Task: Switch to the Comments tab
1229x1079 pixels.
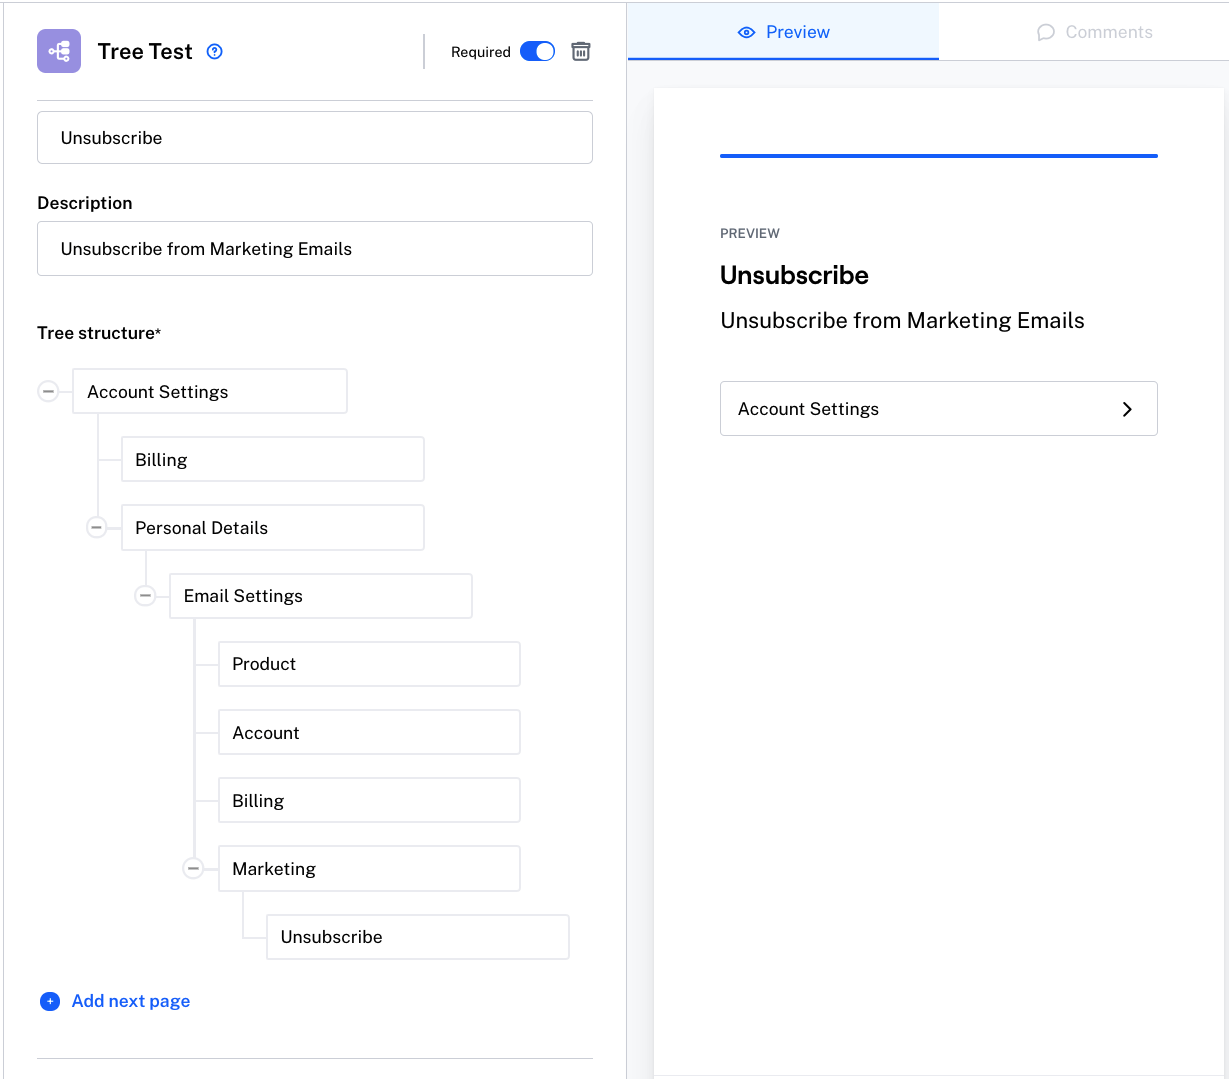Action: pyautogui.click(x=1094, y=32)
